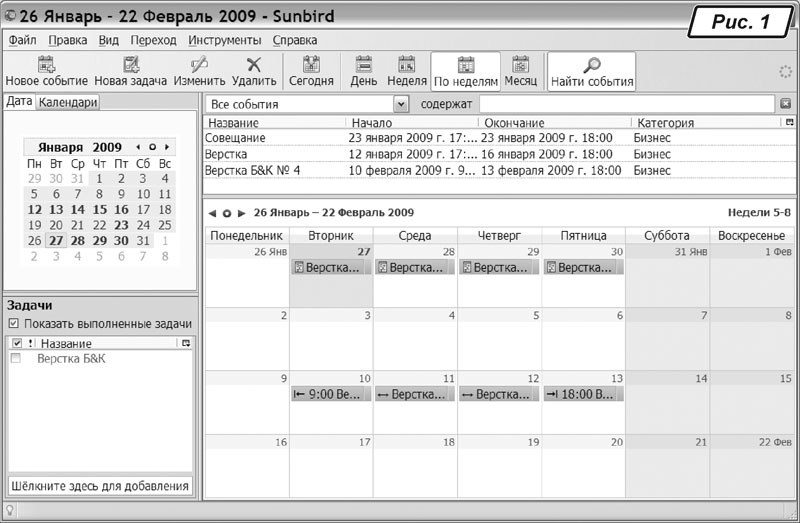Switch to the Календари tab
This screenshot has height=523, width=800.
pos(68,102)
